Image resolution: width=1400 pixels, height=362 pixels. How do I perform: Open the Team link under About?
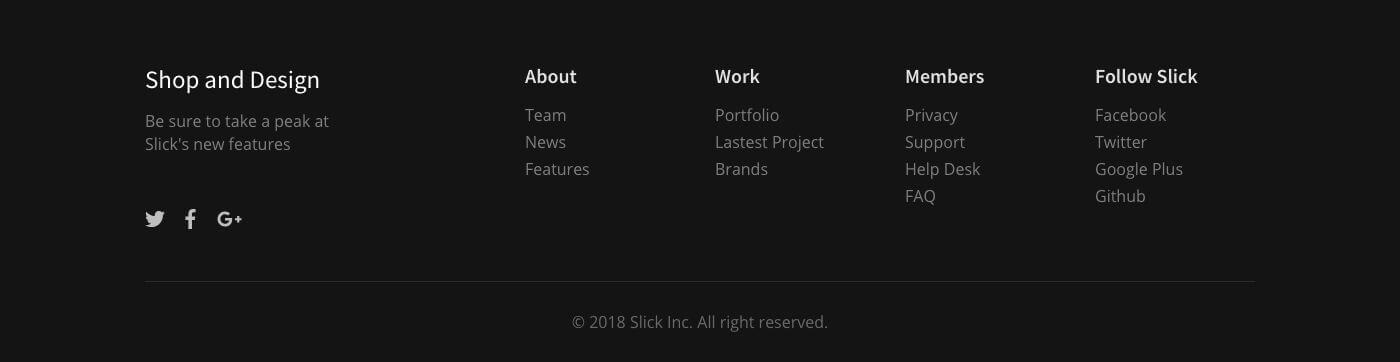tap(545, 115)
